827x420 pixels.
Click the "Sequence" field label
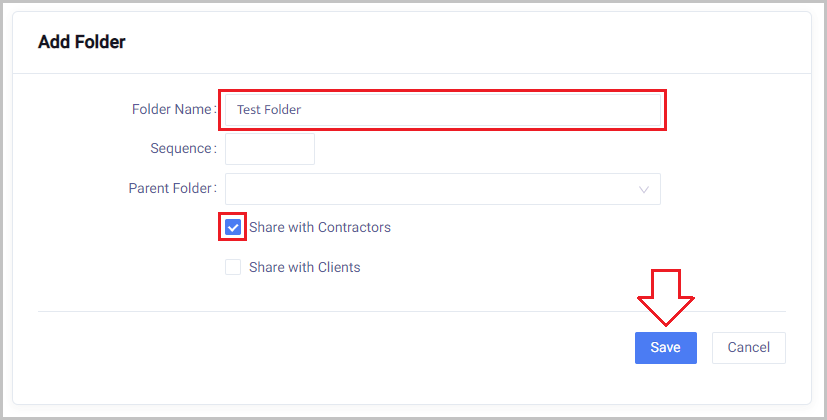(181, 149)
